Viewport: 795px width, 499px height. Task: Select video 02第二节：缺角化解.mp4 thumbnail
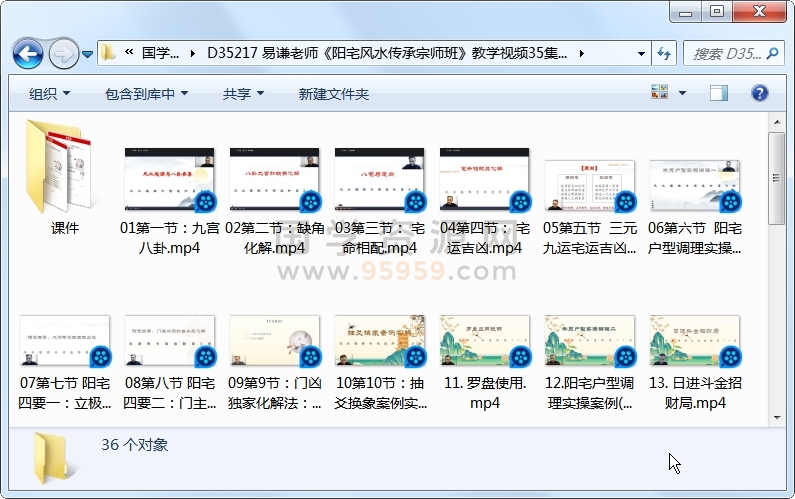274,179
